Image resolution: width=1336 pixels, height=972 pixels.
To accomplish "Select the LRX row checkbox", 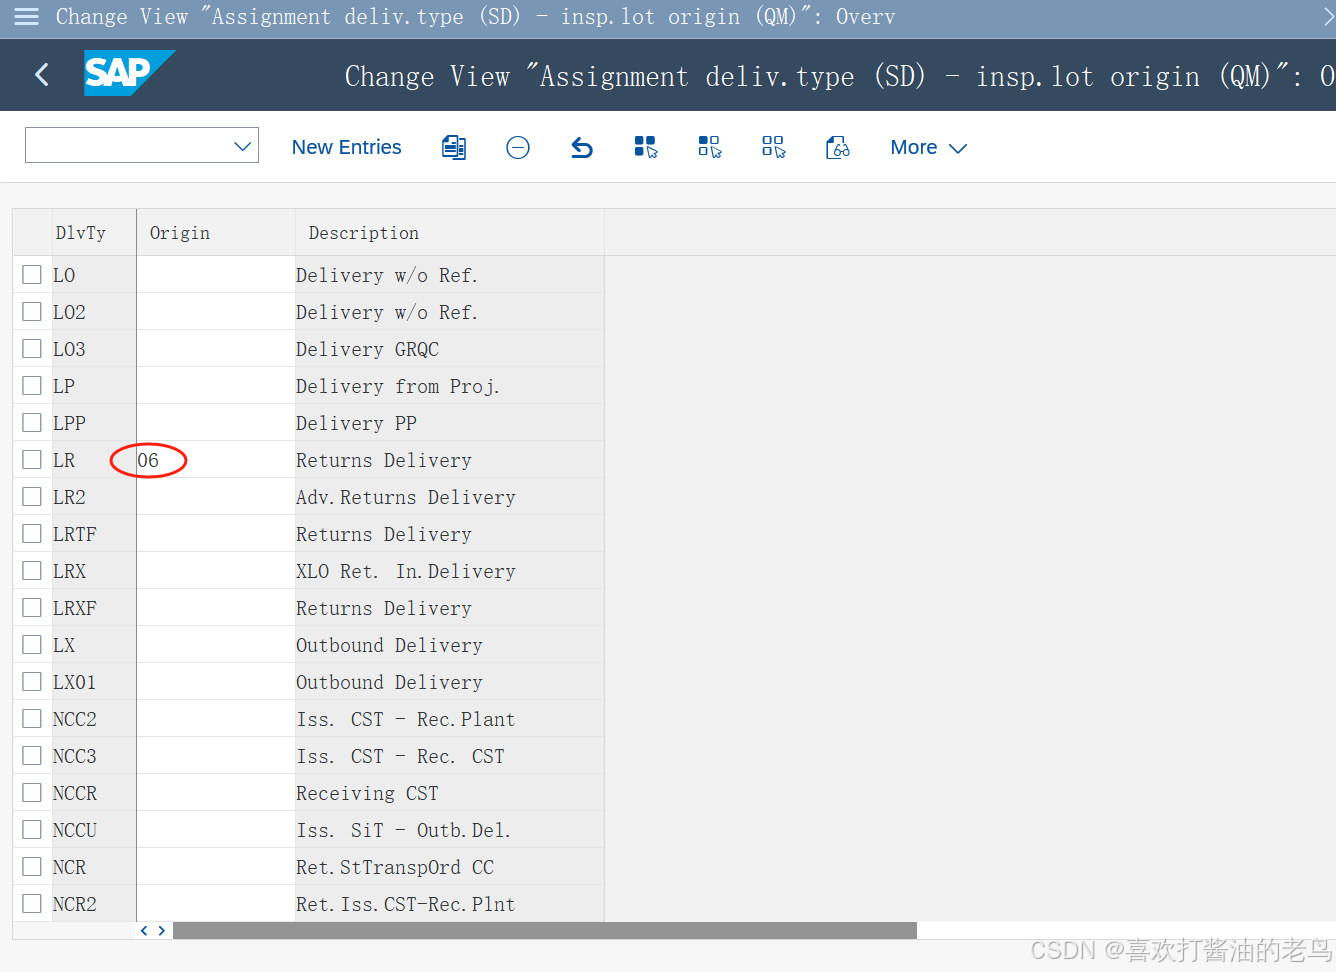I will click(32, 570).
